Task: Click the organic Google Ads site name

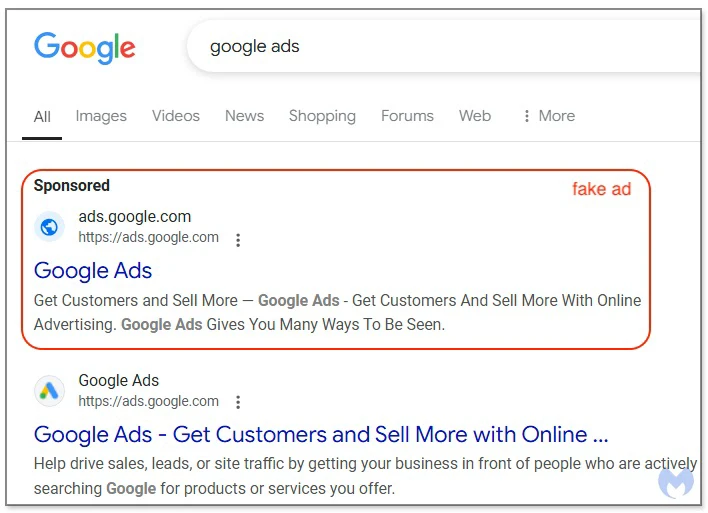Action: point(118,380)
